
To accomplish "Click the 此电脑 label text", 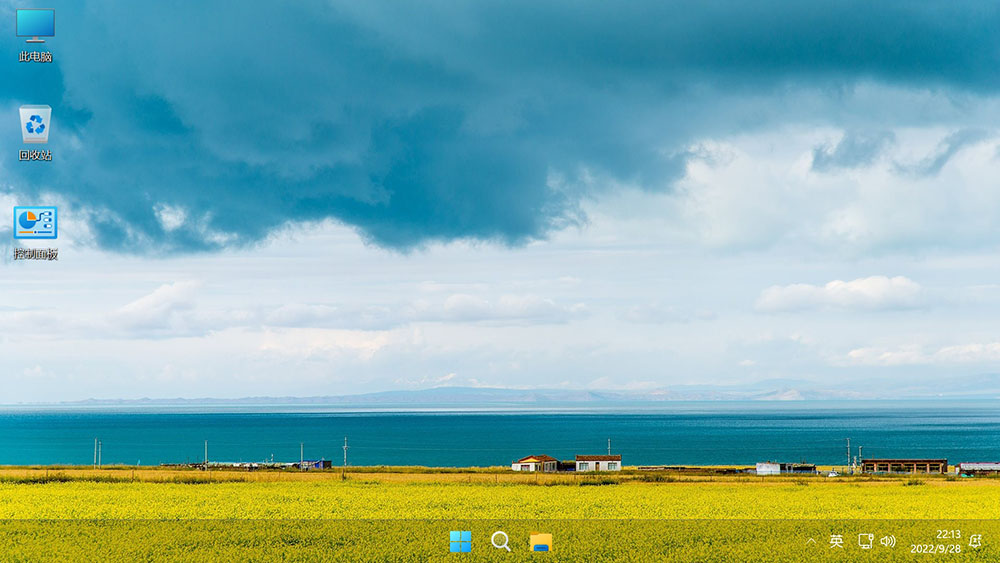I will [x=35, y=57].
